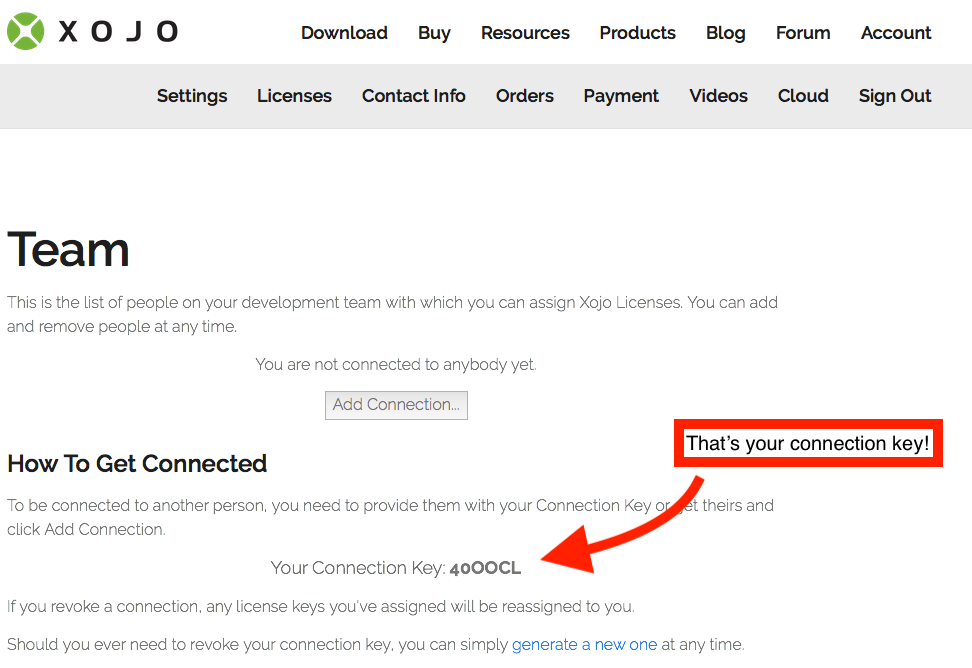Click the 'generate a new one' link
The width and height of the screenshot is (972, 668).
coord(584,644)
